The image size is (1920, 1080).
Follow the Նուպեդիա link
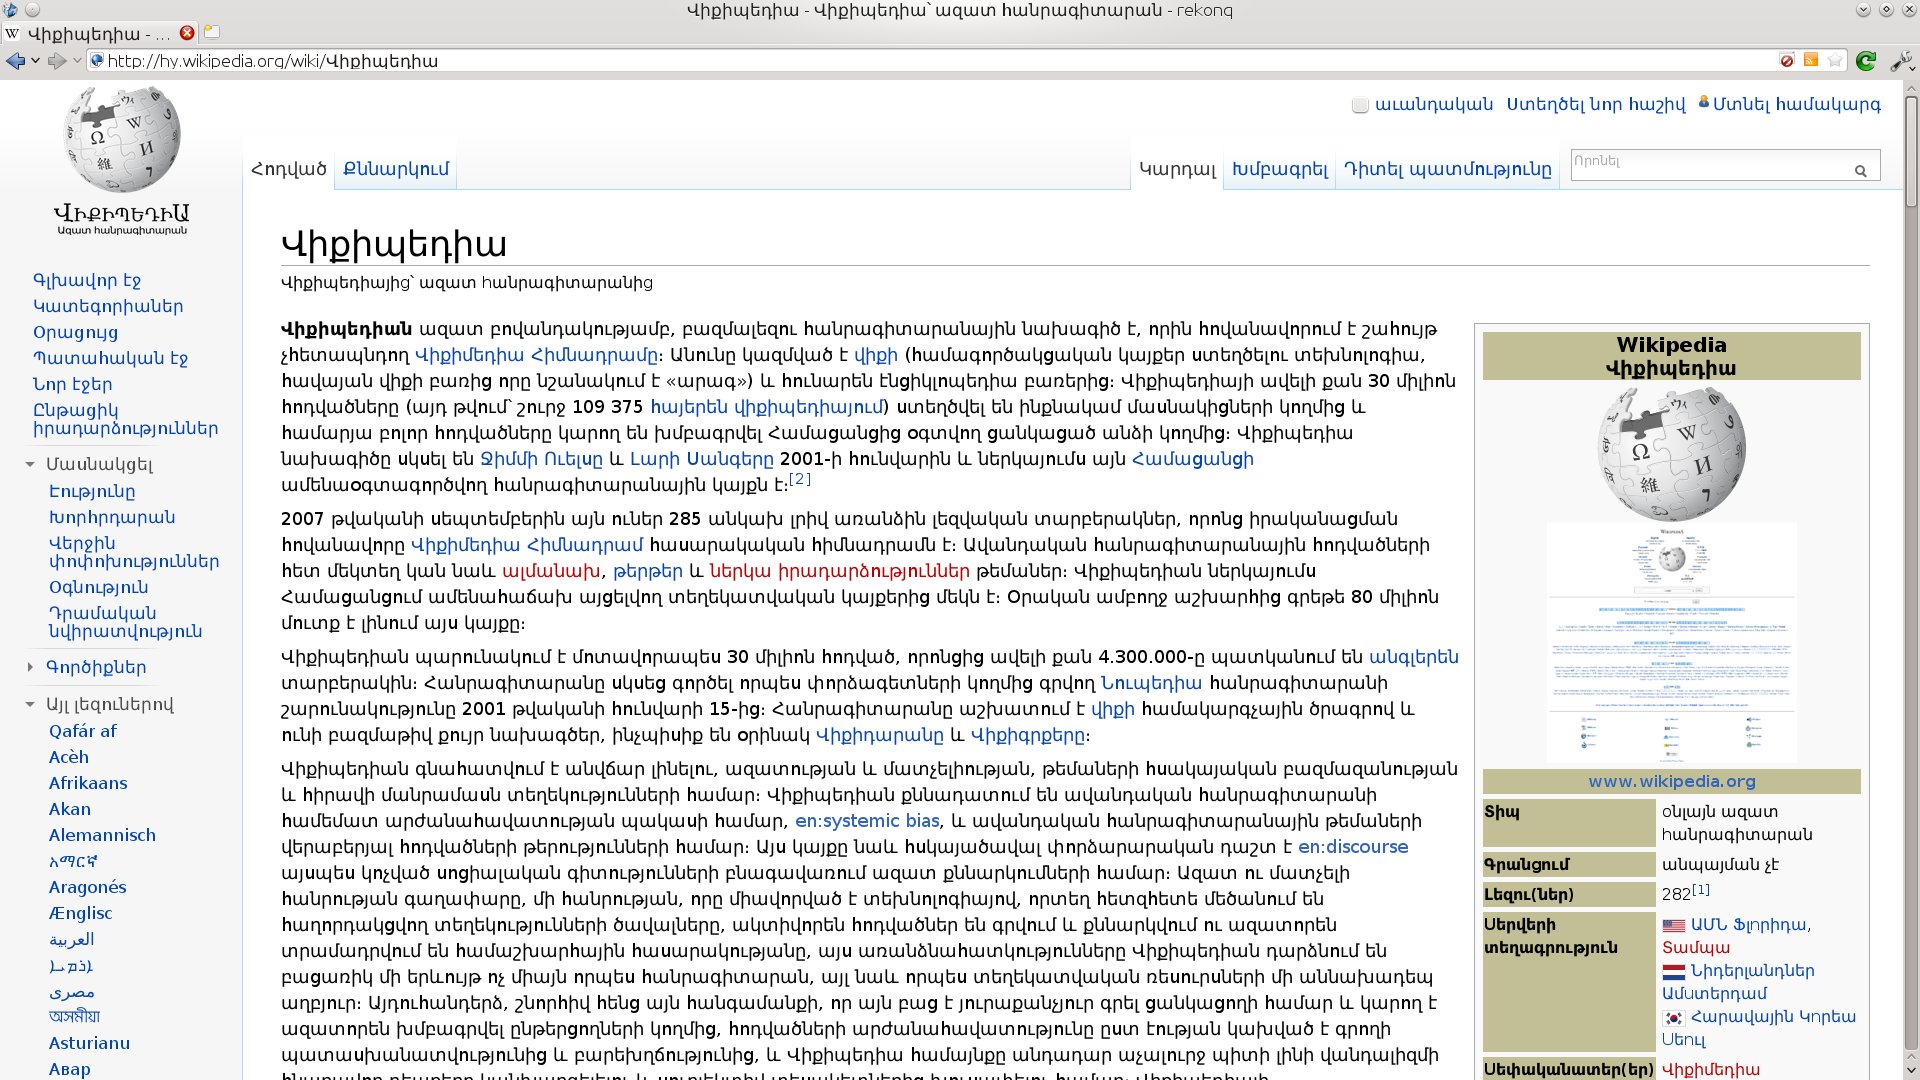(1151, 683)
